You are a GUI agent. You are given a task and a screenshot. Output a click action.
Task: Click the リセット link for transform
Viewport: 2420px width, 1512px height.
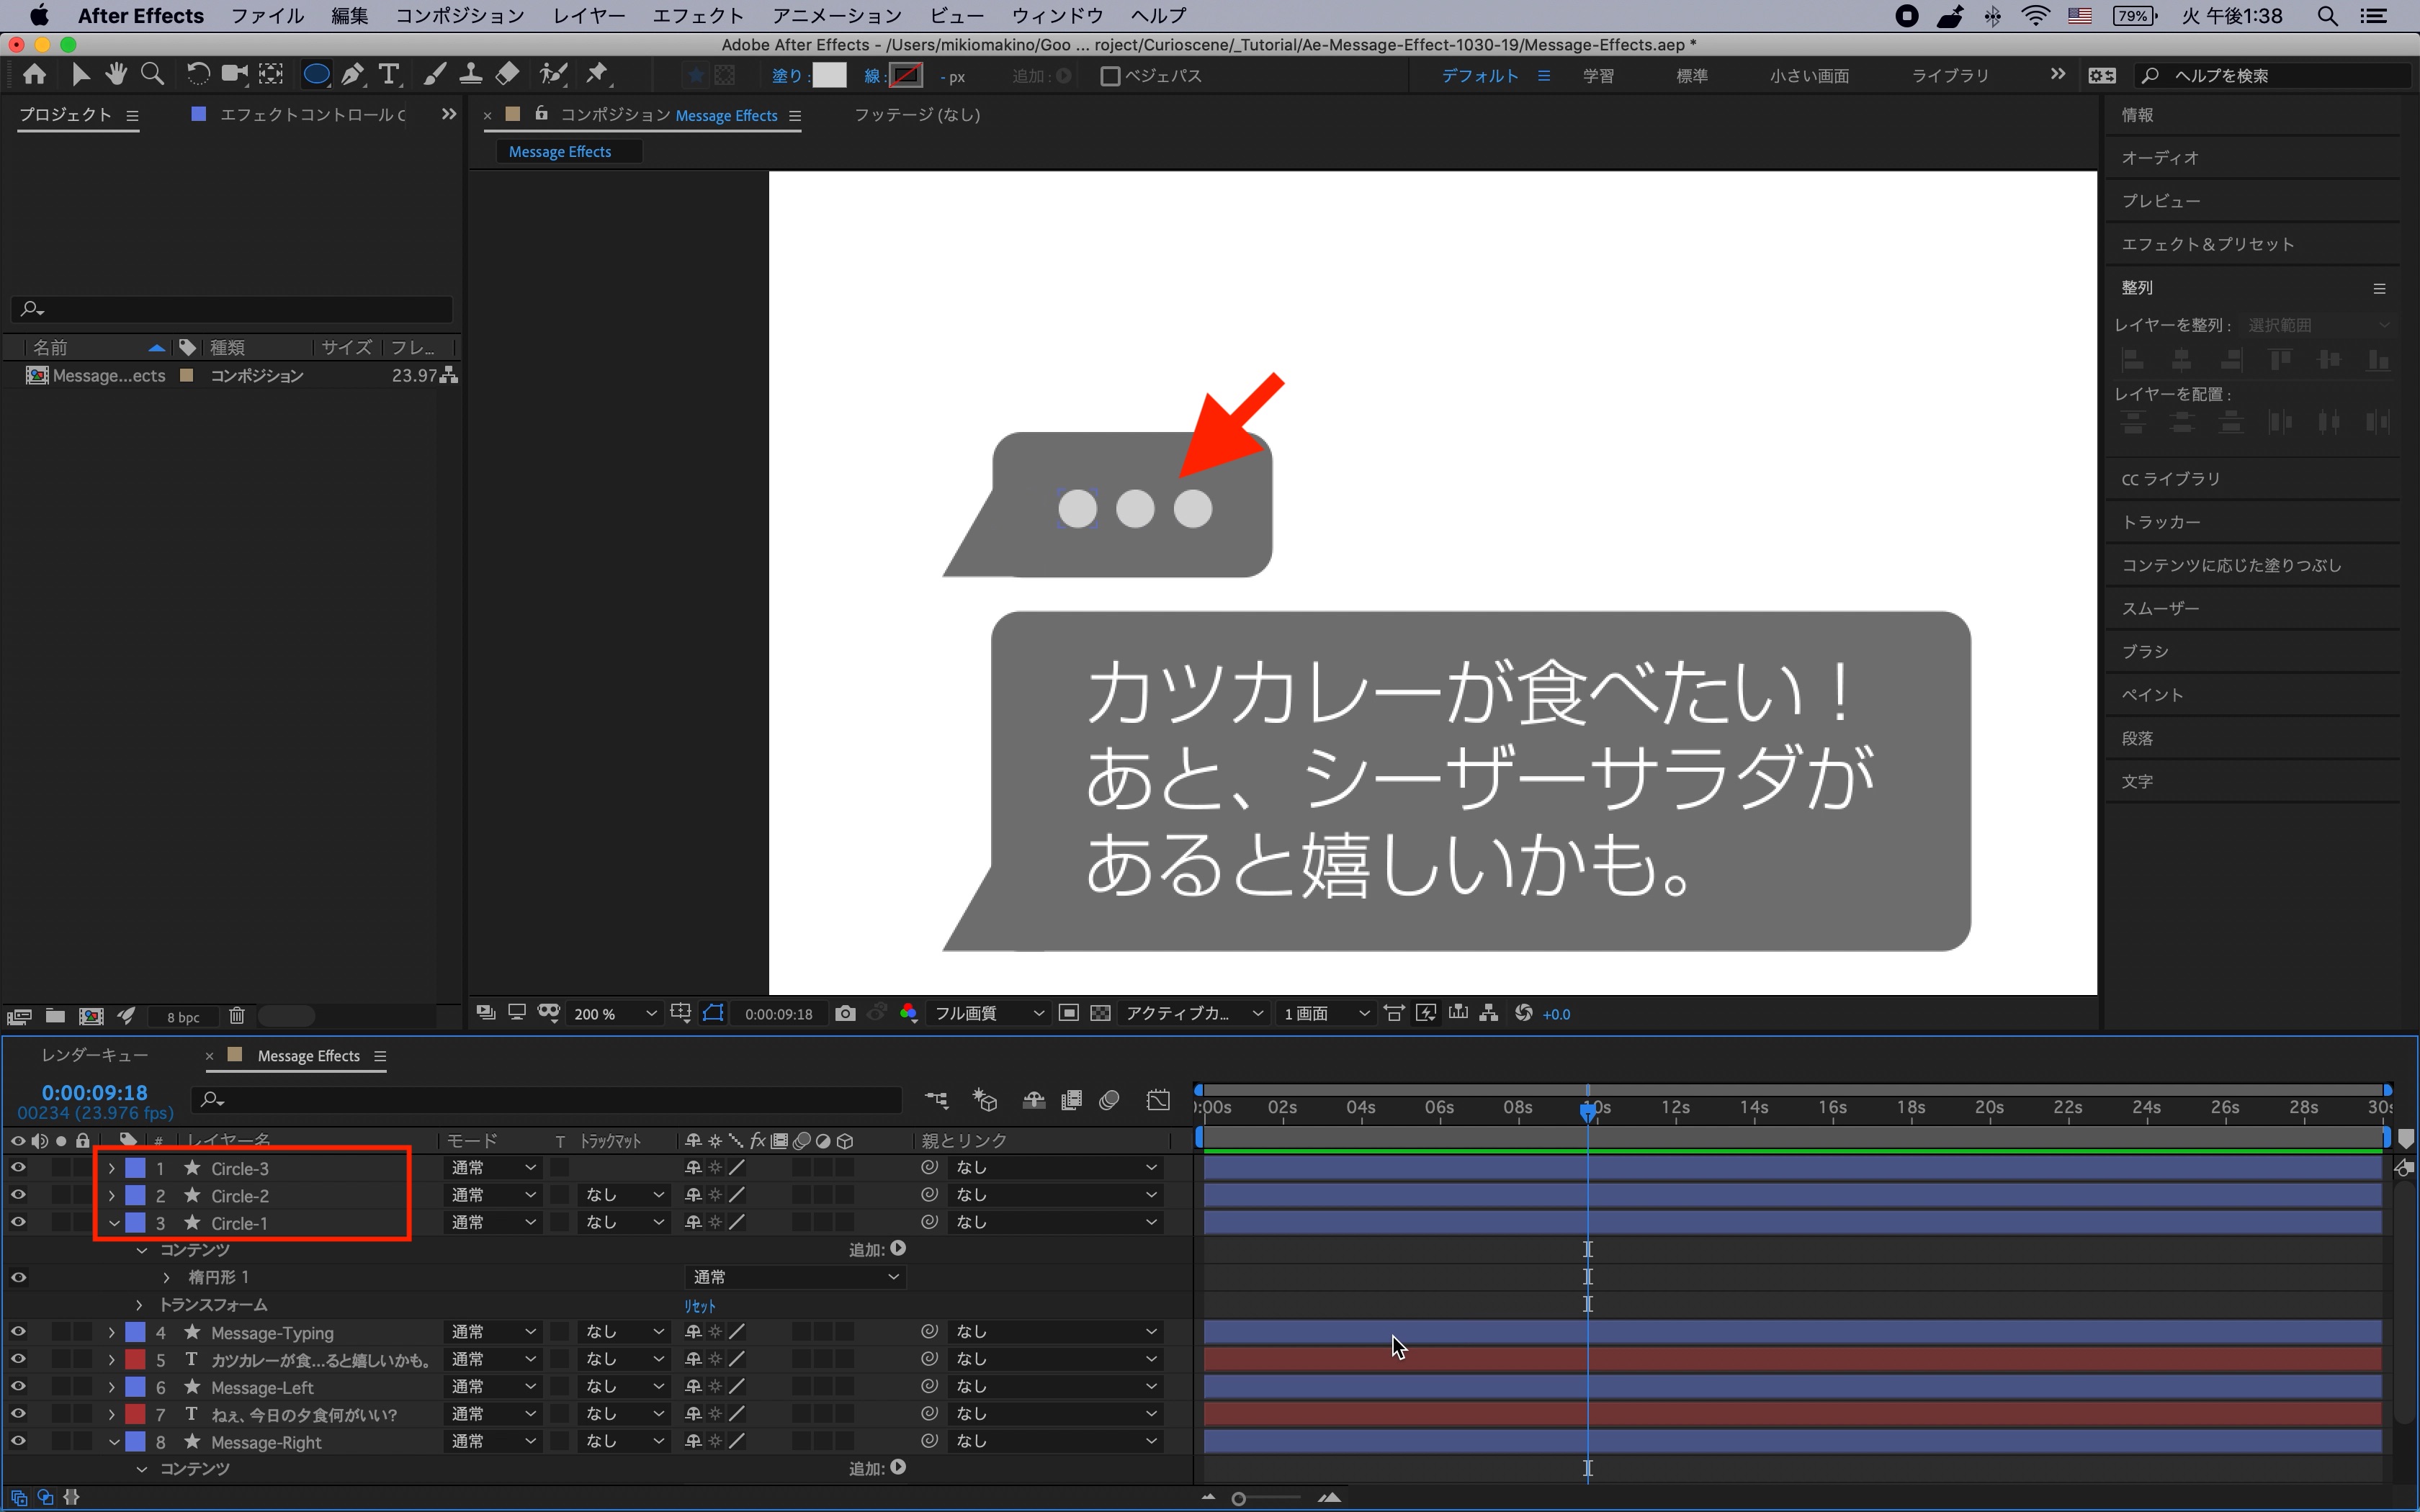click(699, 1305)
